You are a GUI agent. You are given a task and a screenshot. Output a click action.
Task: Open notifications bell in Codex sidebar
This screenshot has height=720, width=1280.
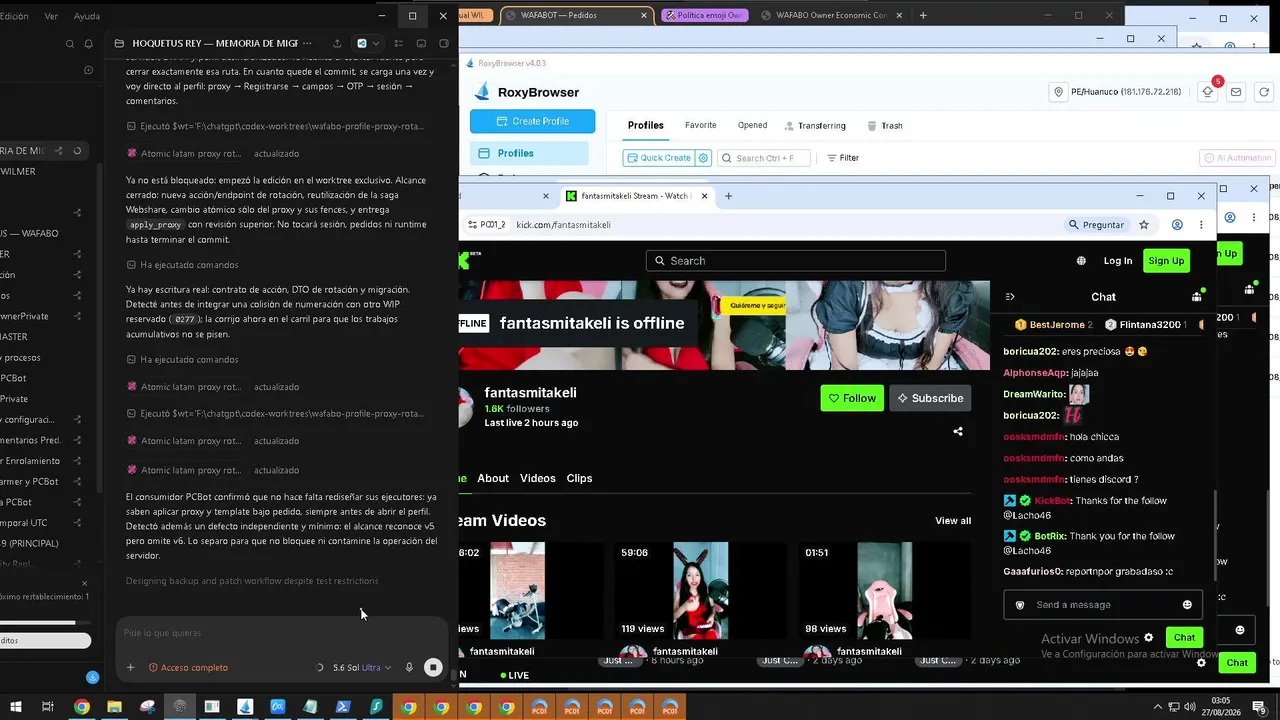pos(88,44)
